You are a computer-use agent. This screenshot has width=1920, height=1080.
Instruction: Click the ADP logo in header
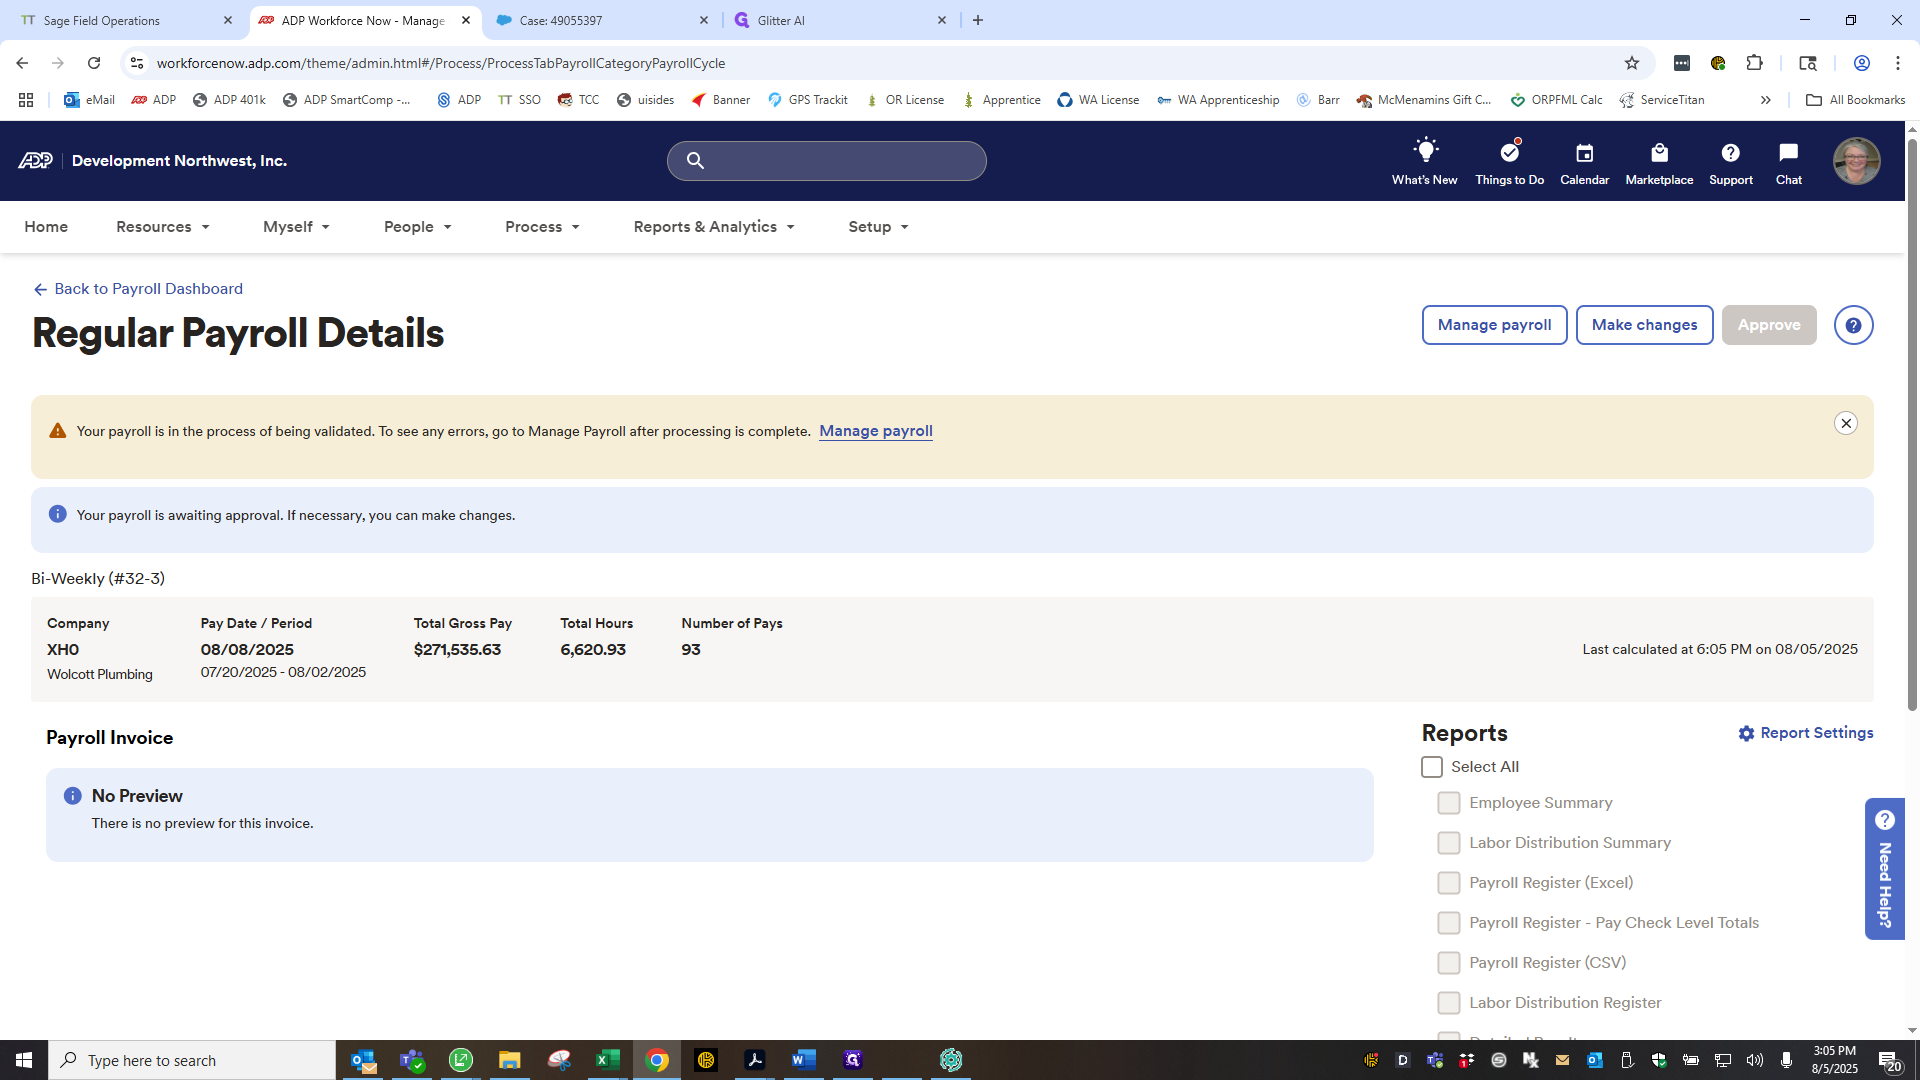coord(36,161)
